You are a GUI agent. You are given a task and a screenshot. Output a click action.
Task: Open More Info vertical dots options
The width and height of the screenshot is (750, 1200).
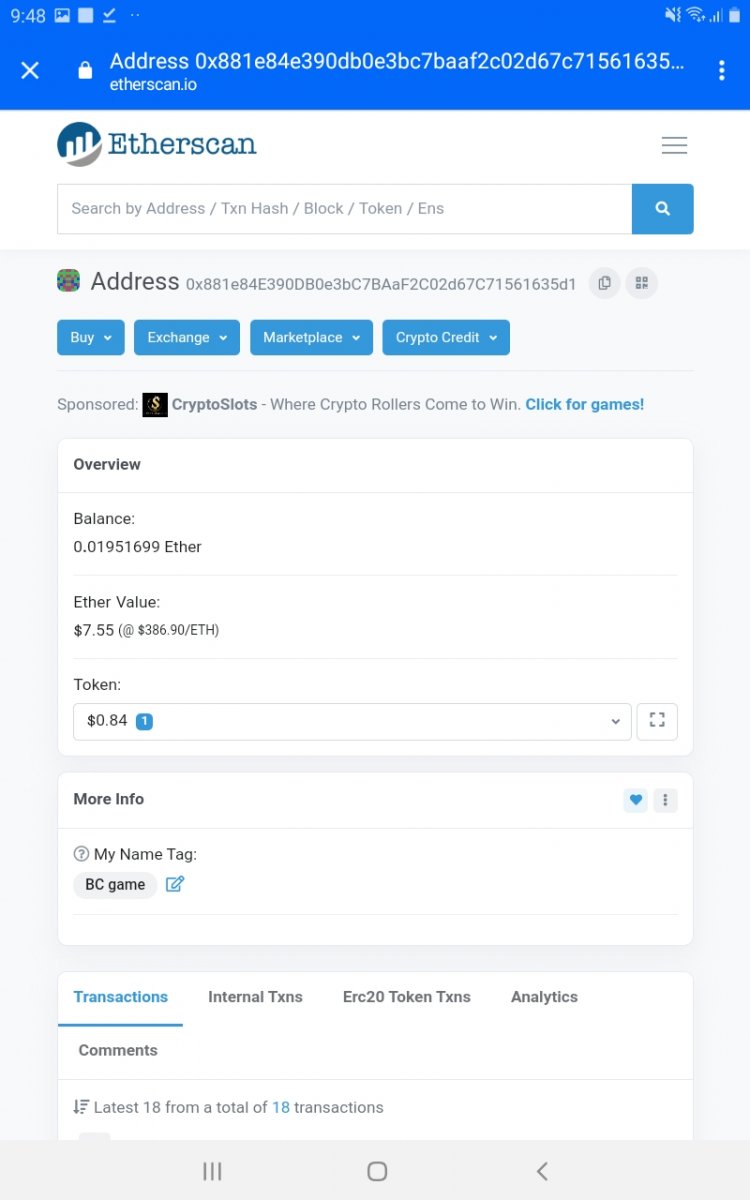click(x=666, y=800)
